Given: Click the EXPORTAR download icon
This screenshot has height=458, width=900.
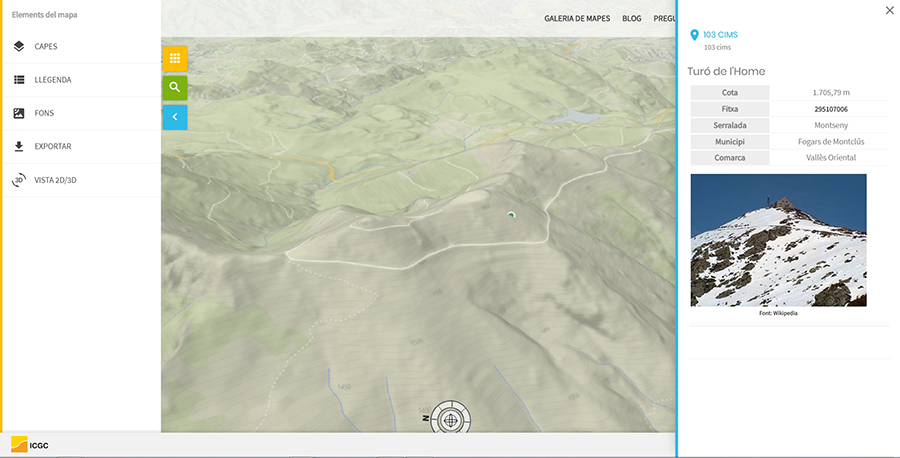Looking at the screenshot, I should tap(19, 147).
